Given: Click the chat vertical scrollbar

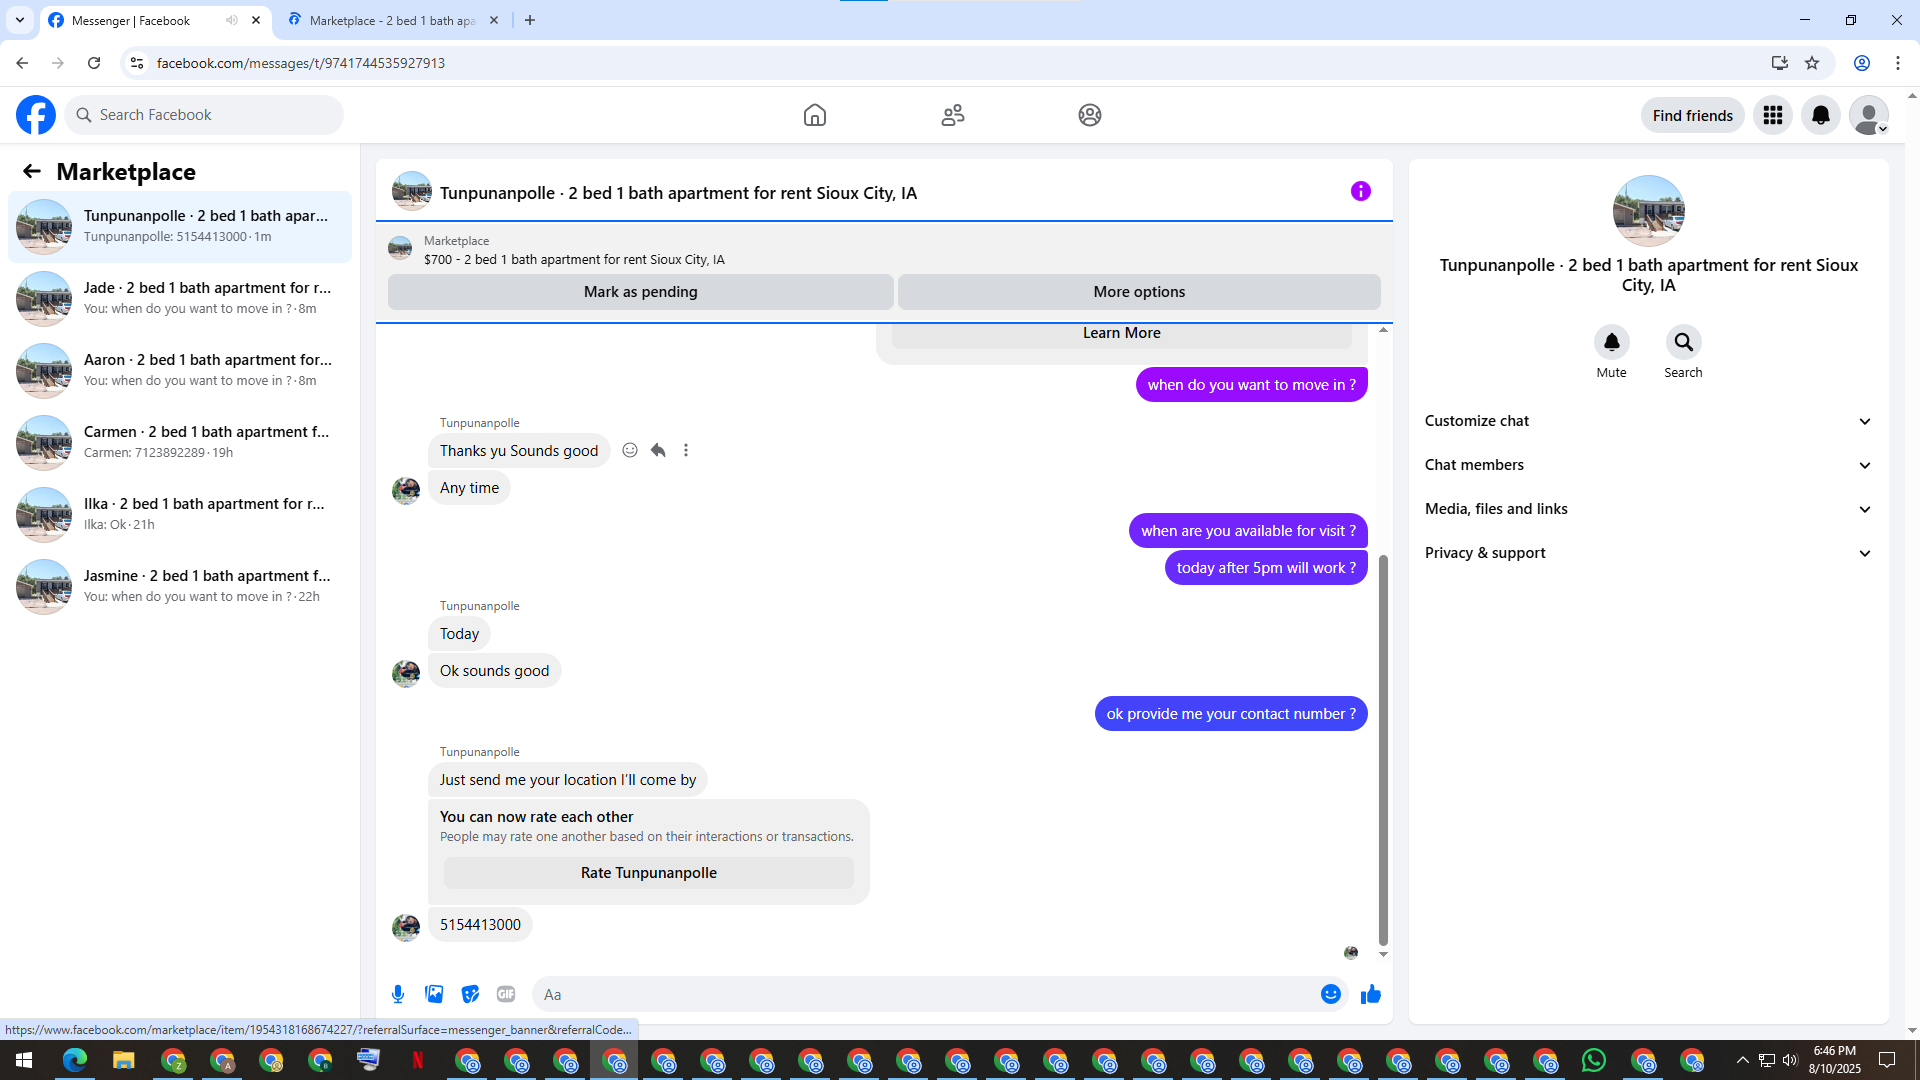Looking at the screenshot, I should tap(1383, 750).
